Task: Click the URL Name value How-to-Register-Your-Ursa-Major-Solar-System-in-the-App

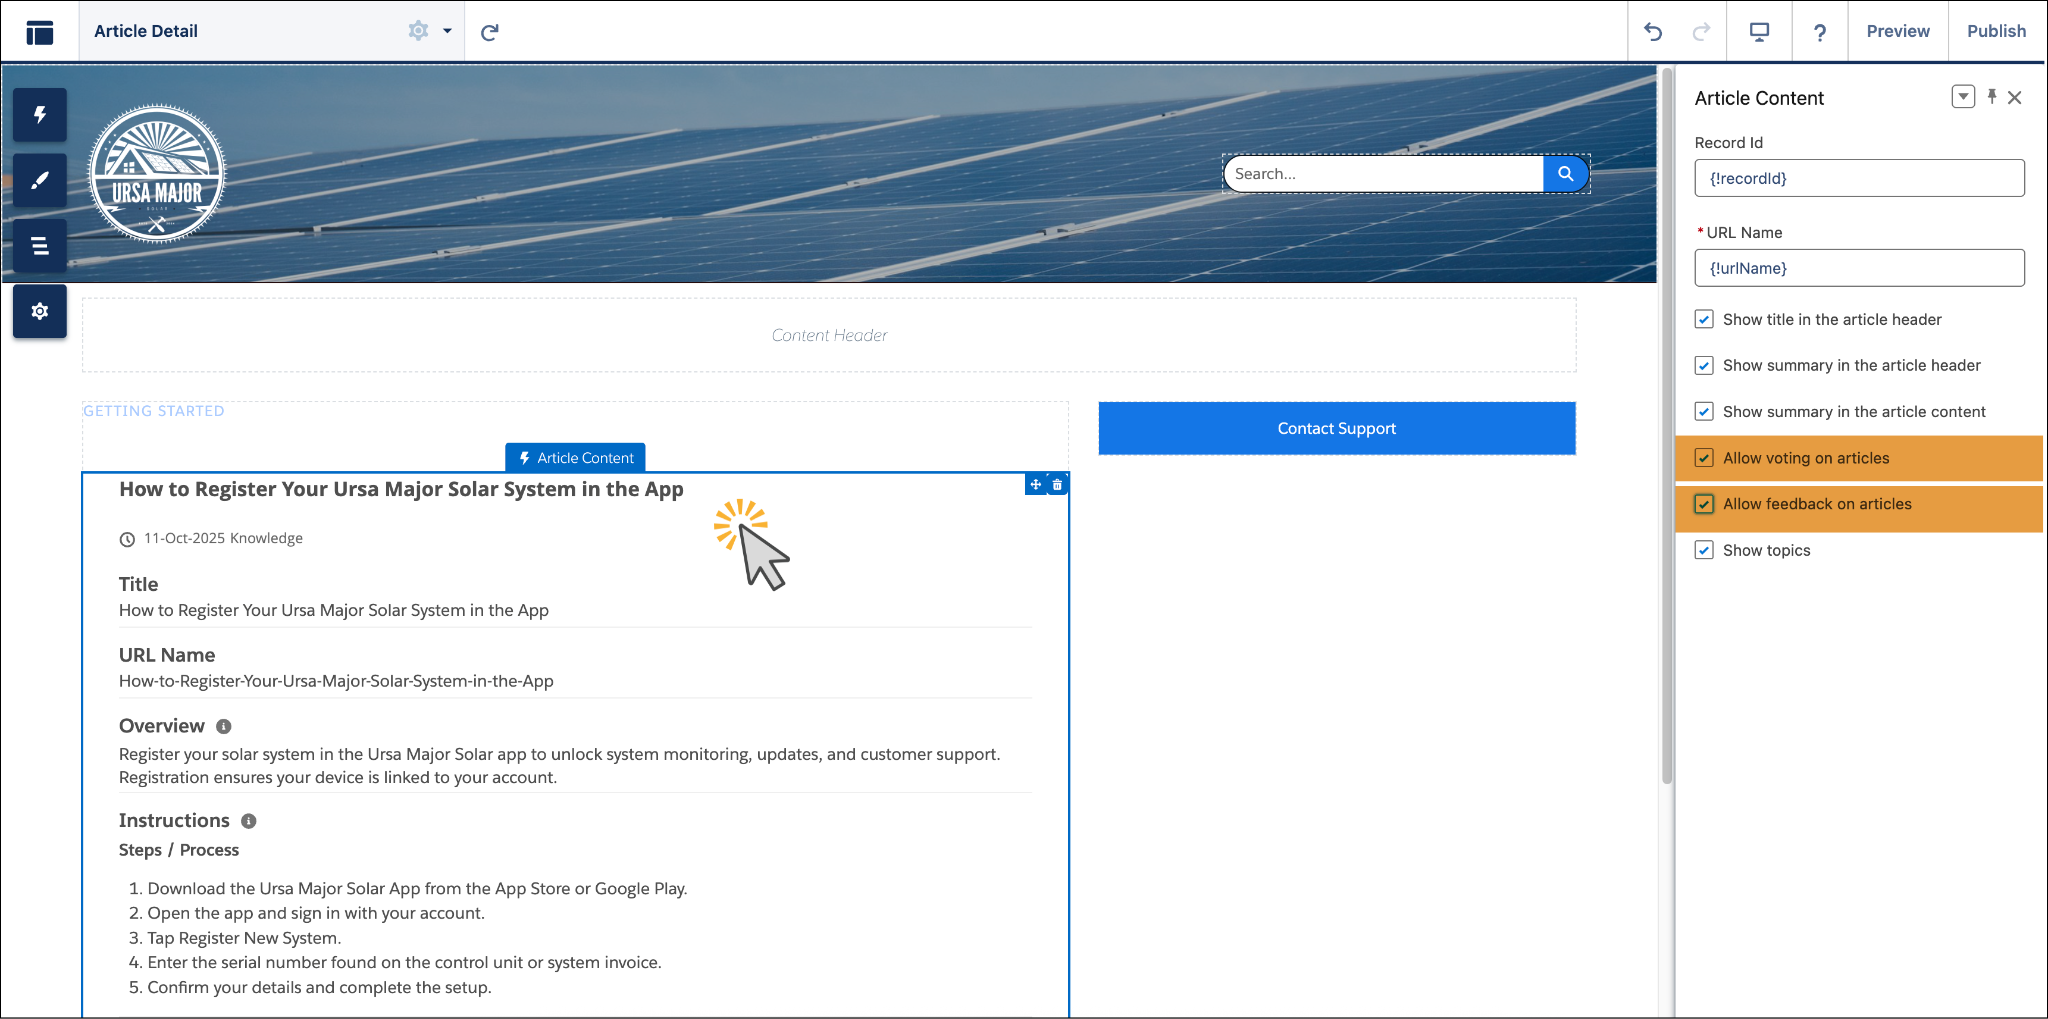Action: coord(336,681)
